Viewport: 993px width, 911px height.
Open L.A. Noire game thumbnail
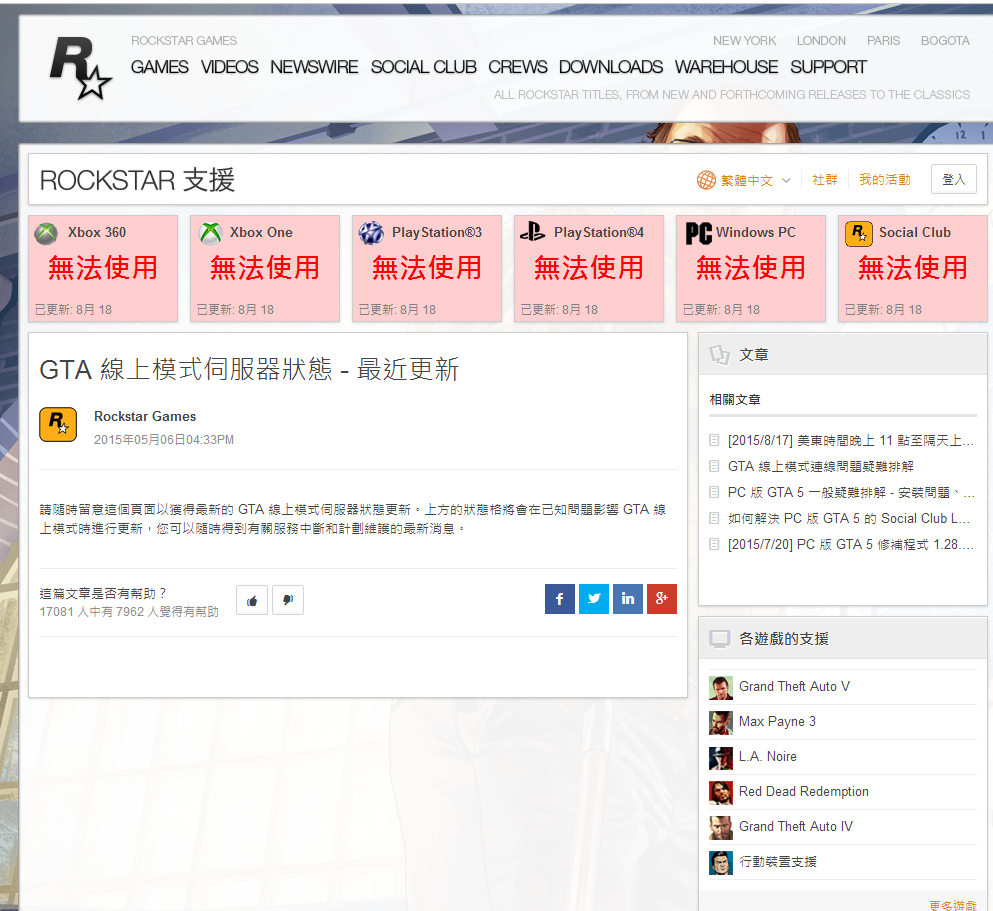coord(721,758)
